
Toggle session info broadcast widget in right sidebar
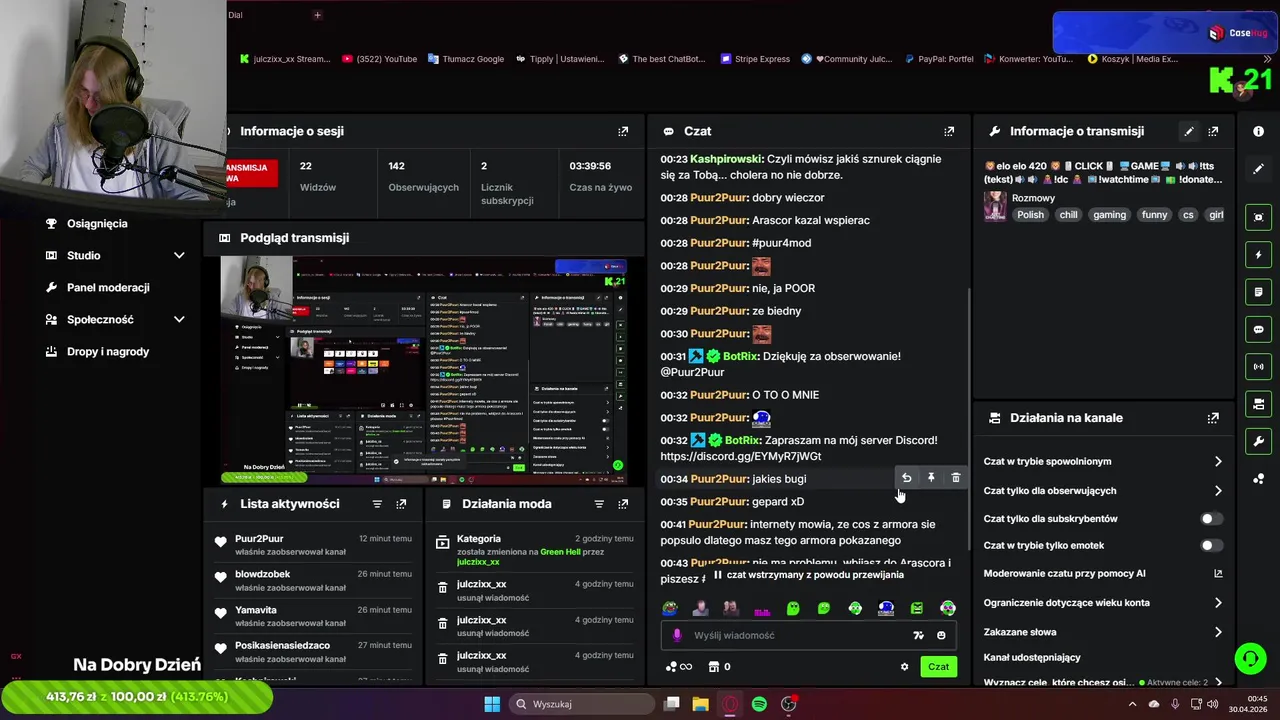1259,367
